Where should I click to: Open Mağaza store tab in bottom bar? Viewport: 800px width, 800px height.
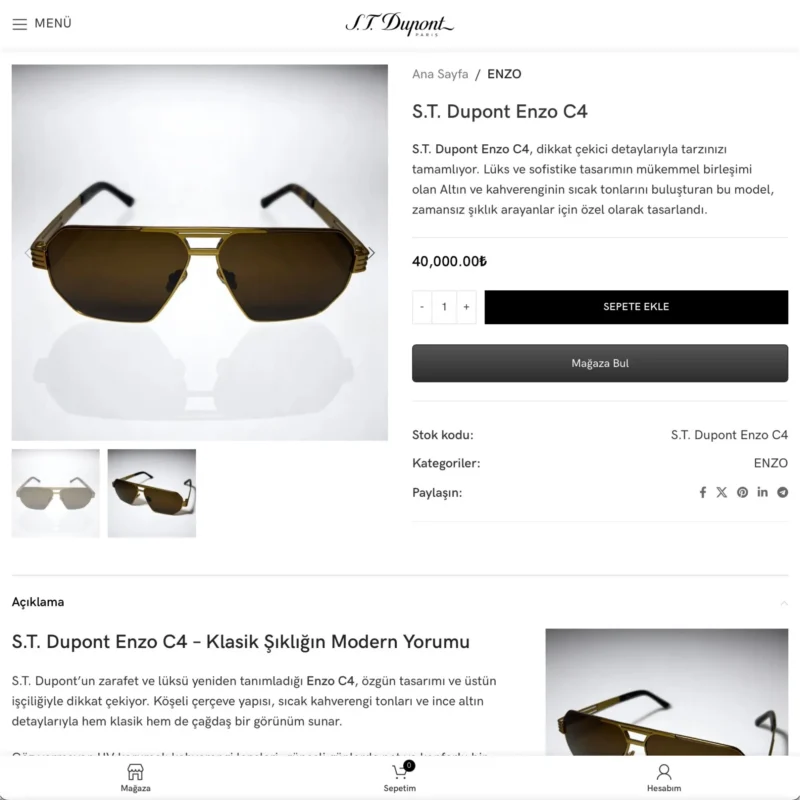pos(135,778)
